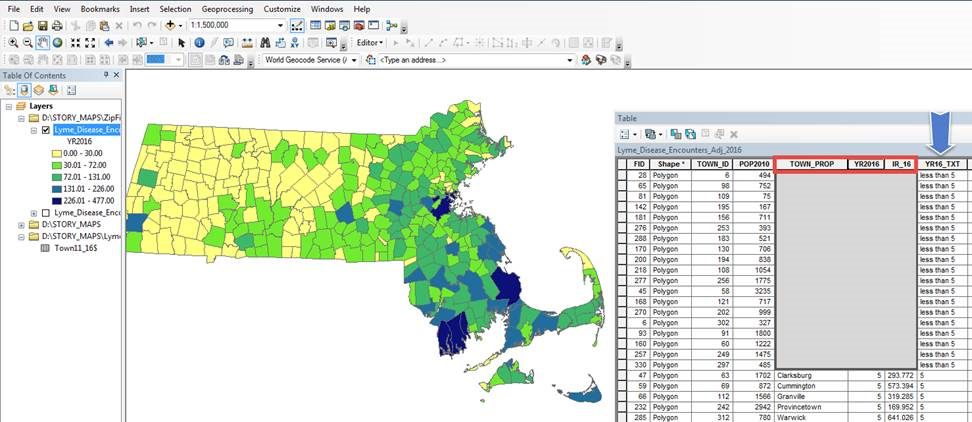Open the Bookmarks menu
This screenshot has height=422, width=972.
coord(100,9)
